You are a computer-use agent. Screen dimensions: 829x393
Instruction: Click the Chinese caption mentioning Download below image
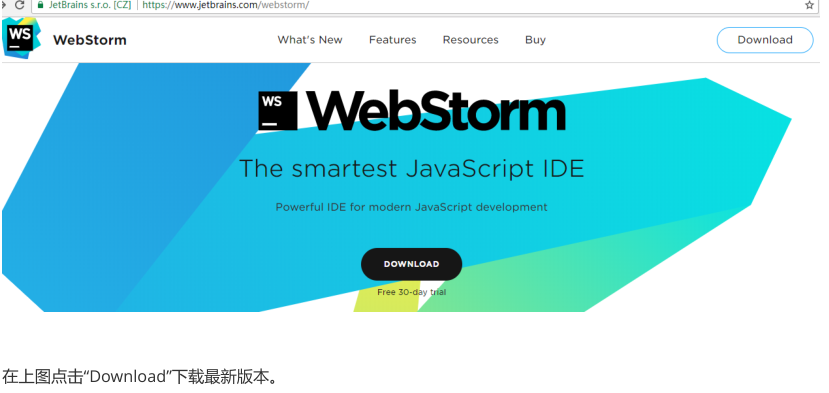140,377
